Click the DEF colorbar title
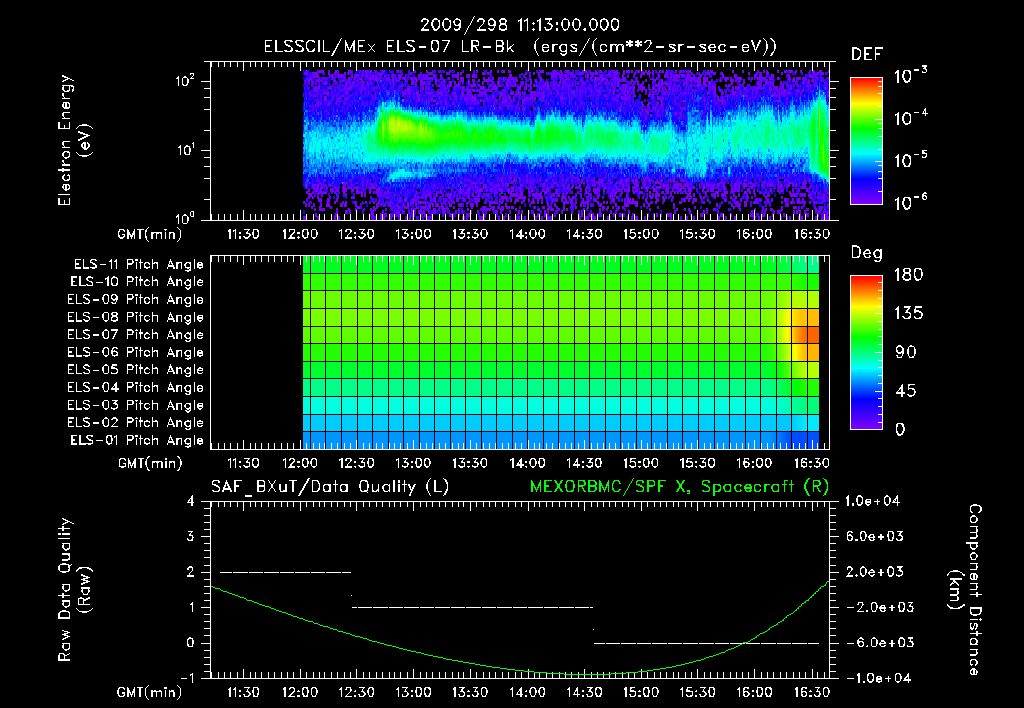 [x=867, y=55]
